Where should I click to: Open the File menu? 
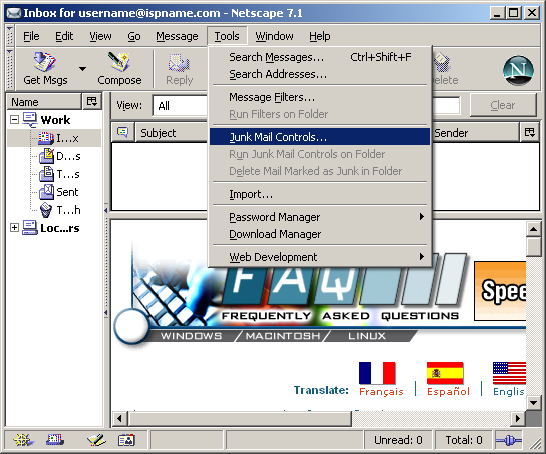[31, 36]
